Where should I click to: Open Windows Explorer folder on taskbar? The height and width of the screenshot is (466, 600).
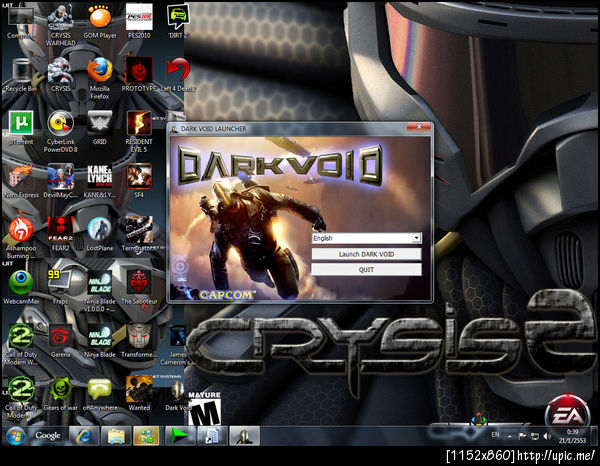point(116,436)
